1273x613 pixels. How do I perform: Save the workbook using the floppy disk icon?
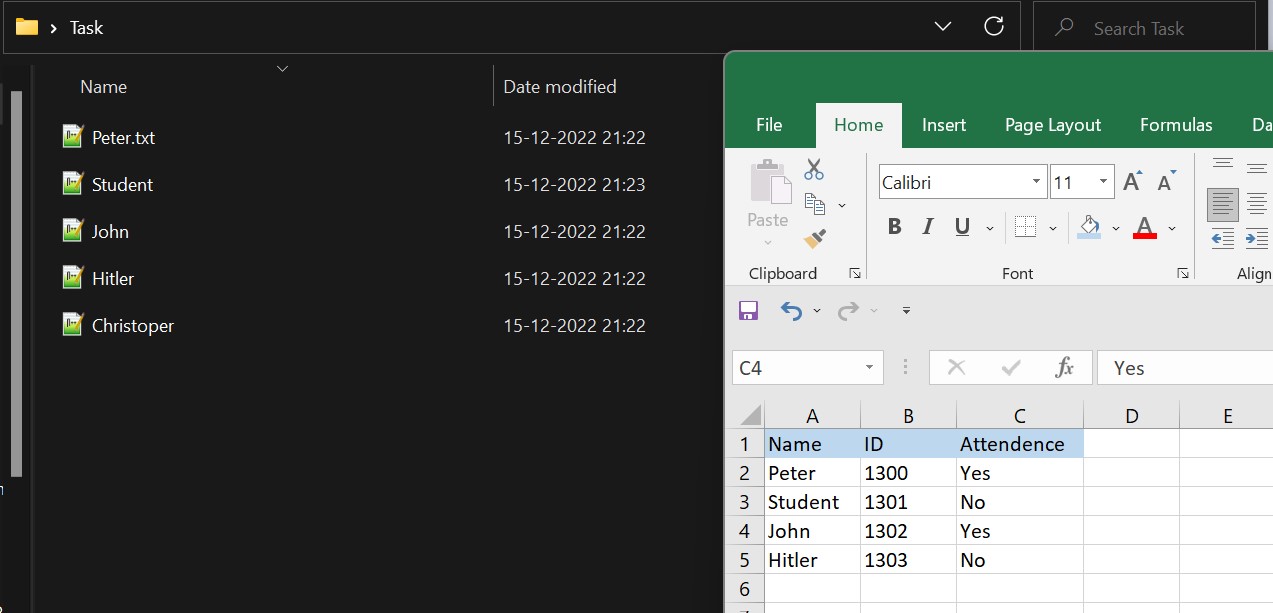(748, 311)
